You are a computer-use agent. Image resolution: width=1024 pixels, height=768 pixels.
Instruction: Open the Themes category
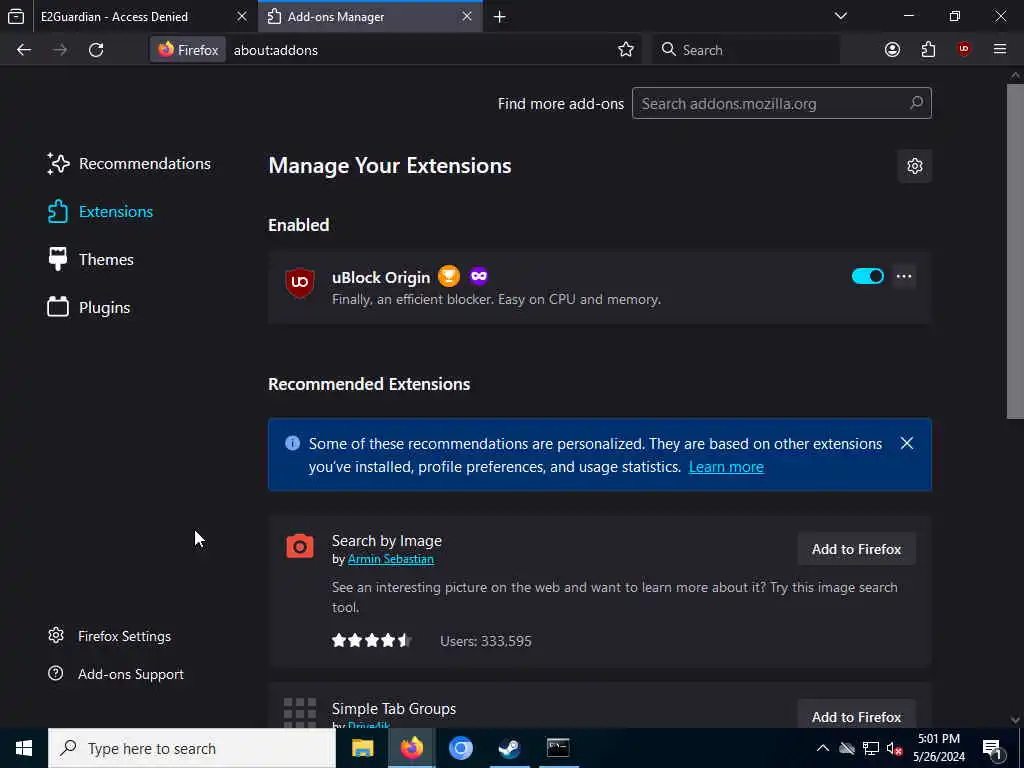coord(91,259)
